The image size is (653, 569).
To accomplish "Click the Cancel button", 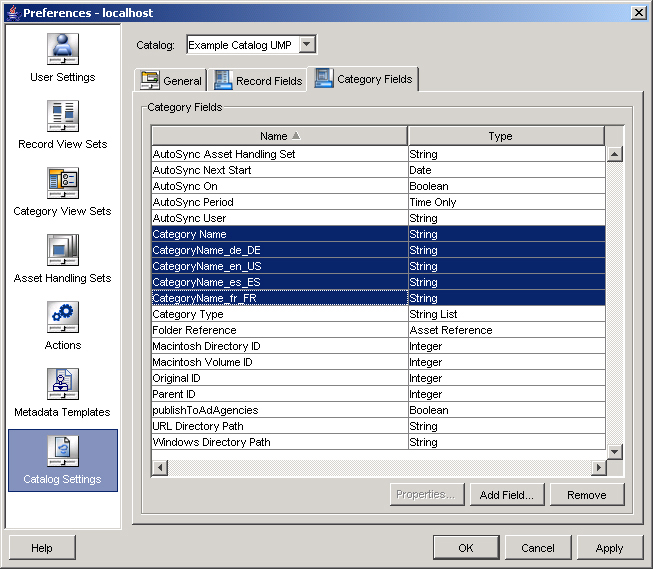I will click(x=538, y=547).
